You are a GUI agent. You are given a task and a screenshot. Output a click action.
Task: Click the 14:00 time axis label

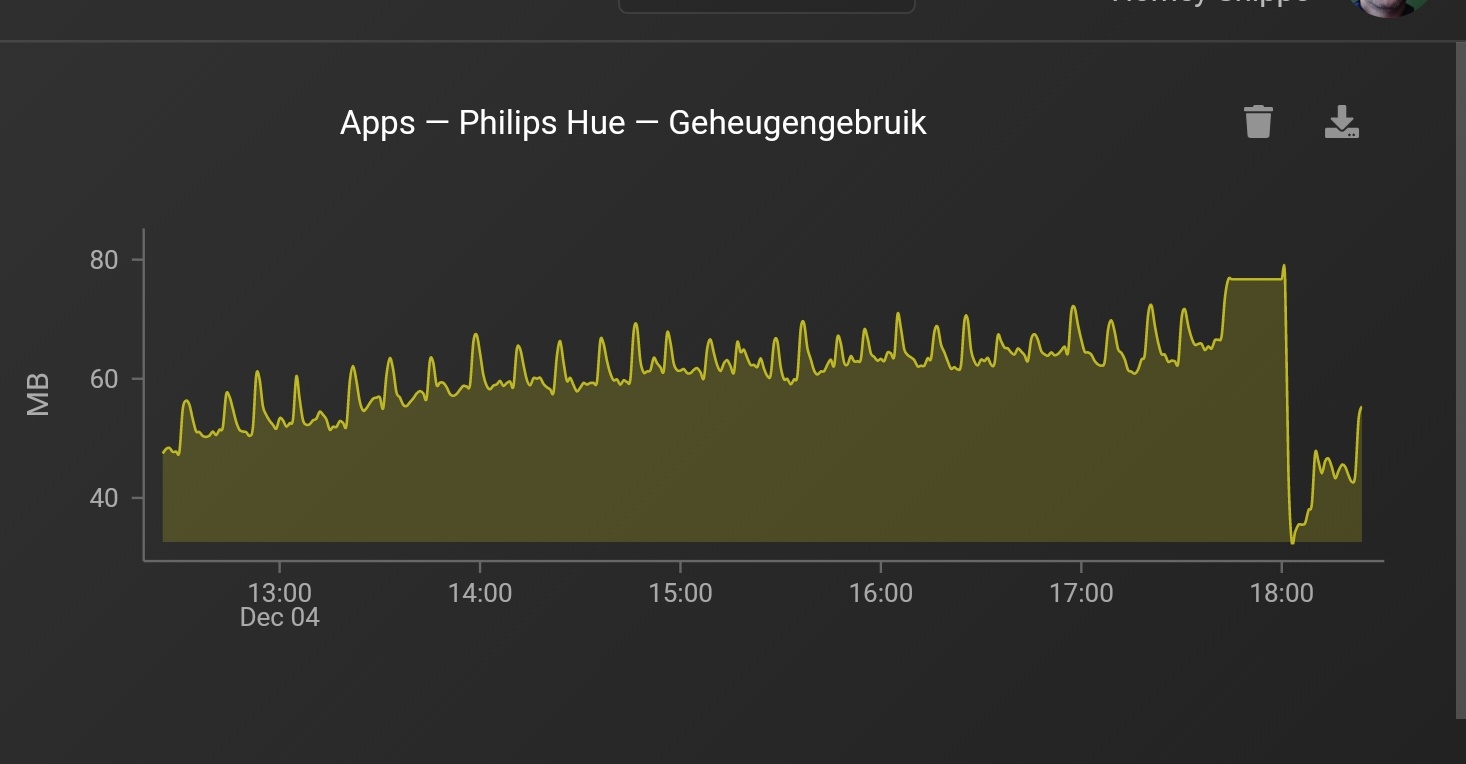click(480, 593)
